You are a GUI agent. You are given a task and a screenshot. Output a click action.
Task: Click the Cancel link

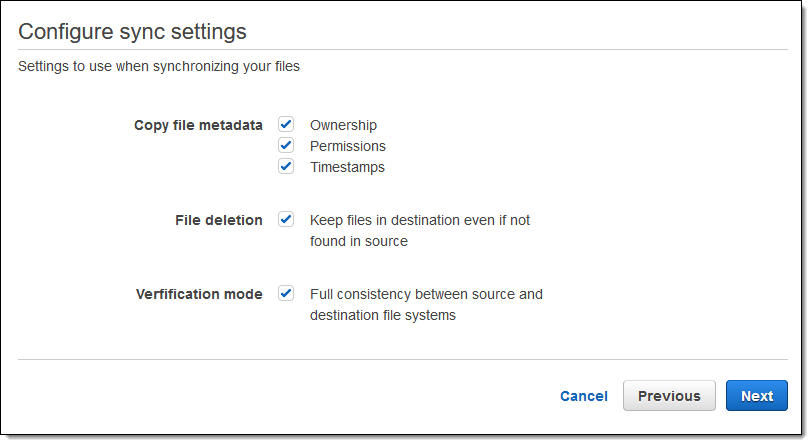coord(584,396)
